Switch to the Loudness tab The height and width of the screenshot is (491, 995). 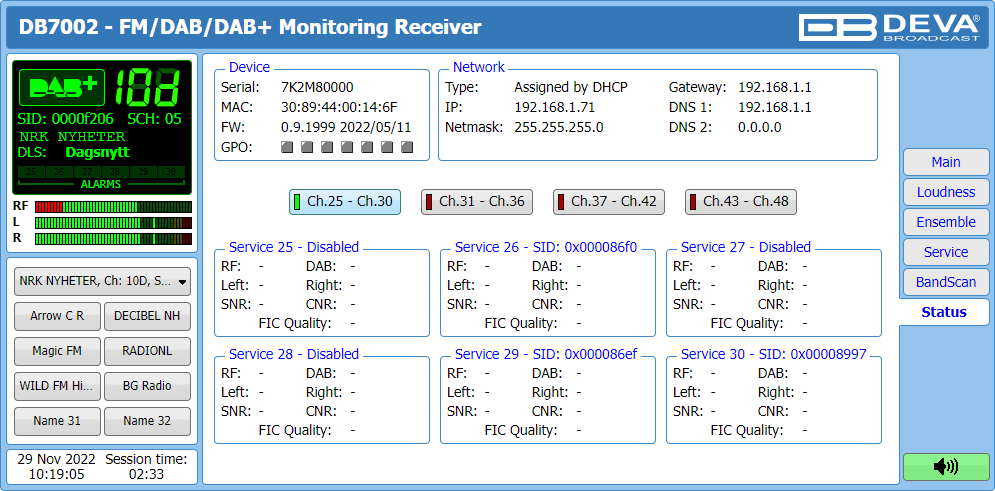tap(945, 192)
